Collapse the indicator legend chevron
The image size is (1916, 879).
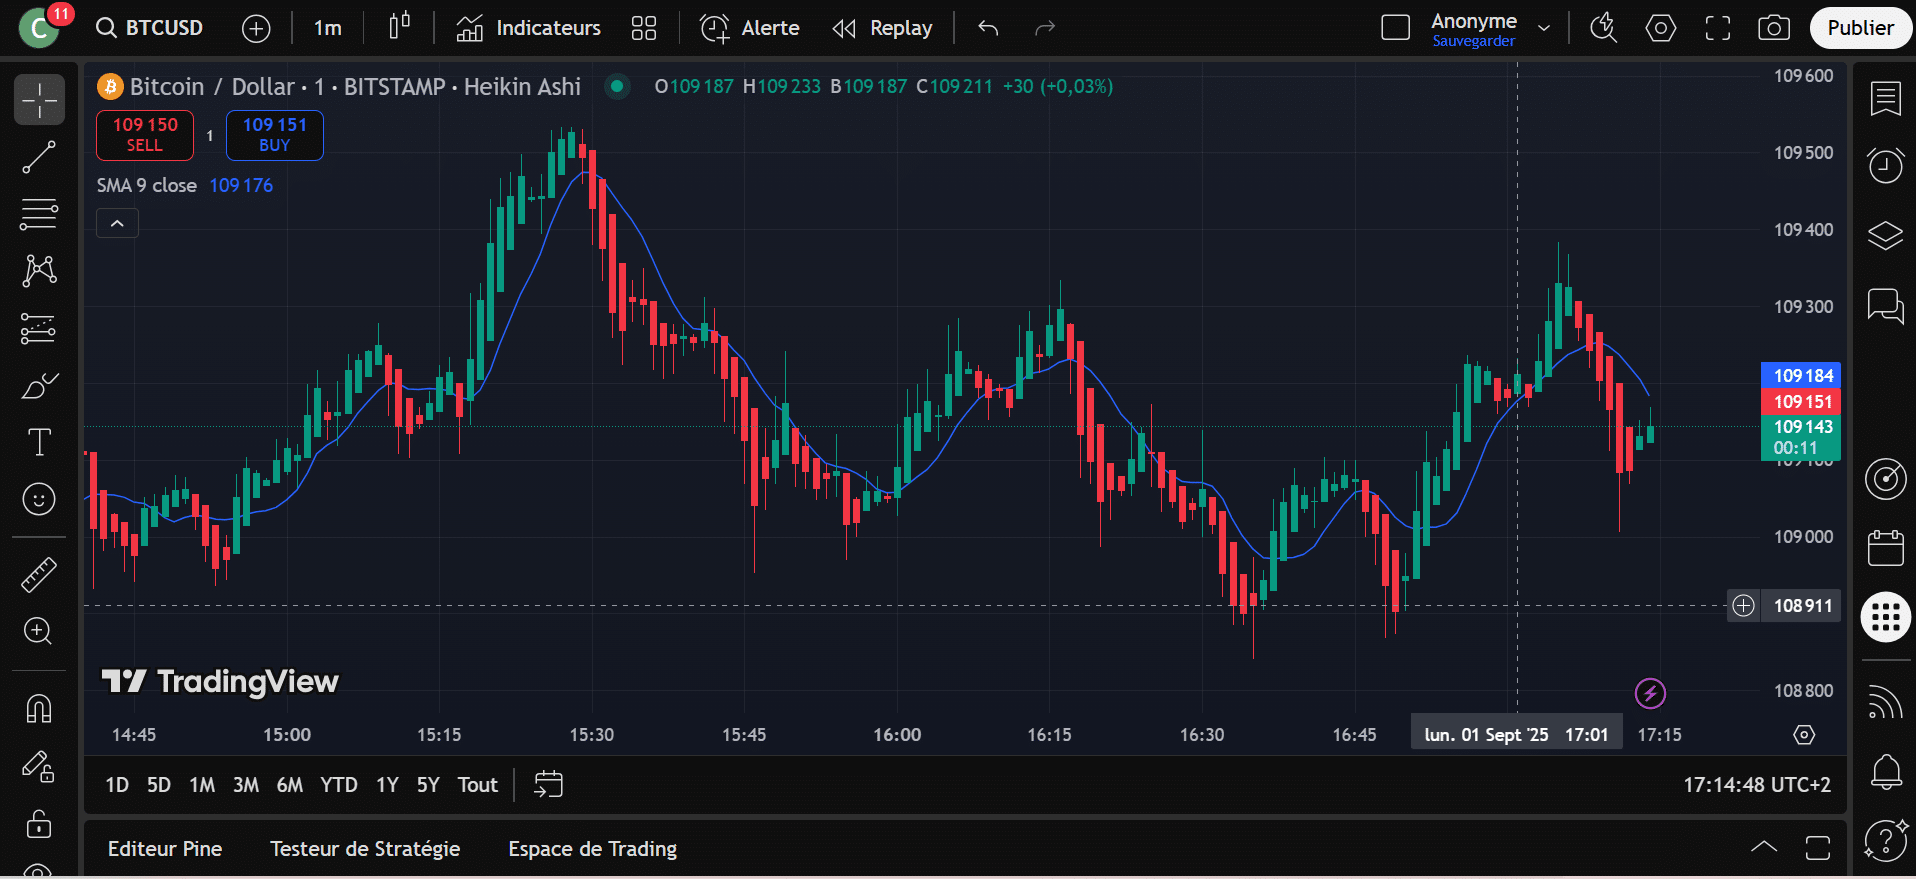[117, 223]
